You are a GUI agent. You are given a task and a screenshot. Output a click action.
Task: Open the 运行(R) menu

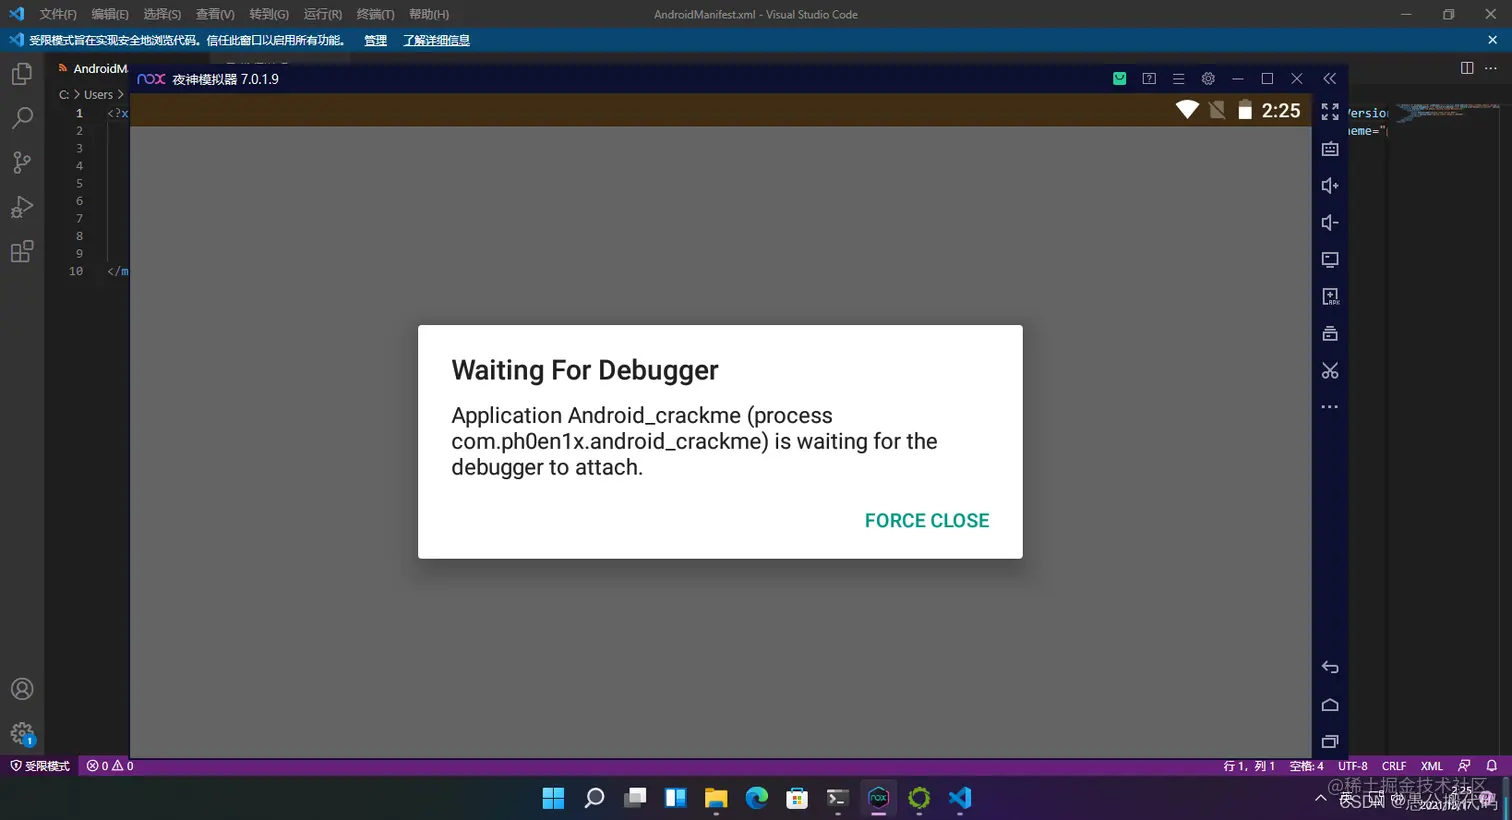point(323,14)
